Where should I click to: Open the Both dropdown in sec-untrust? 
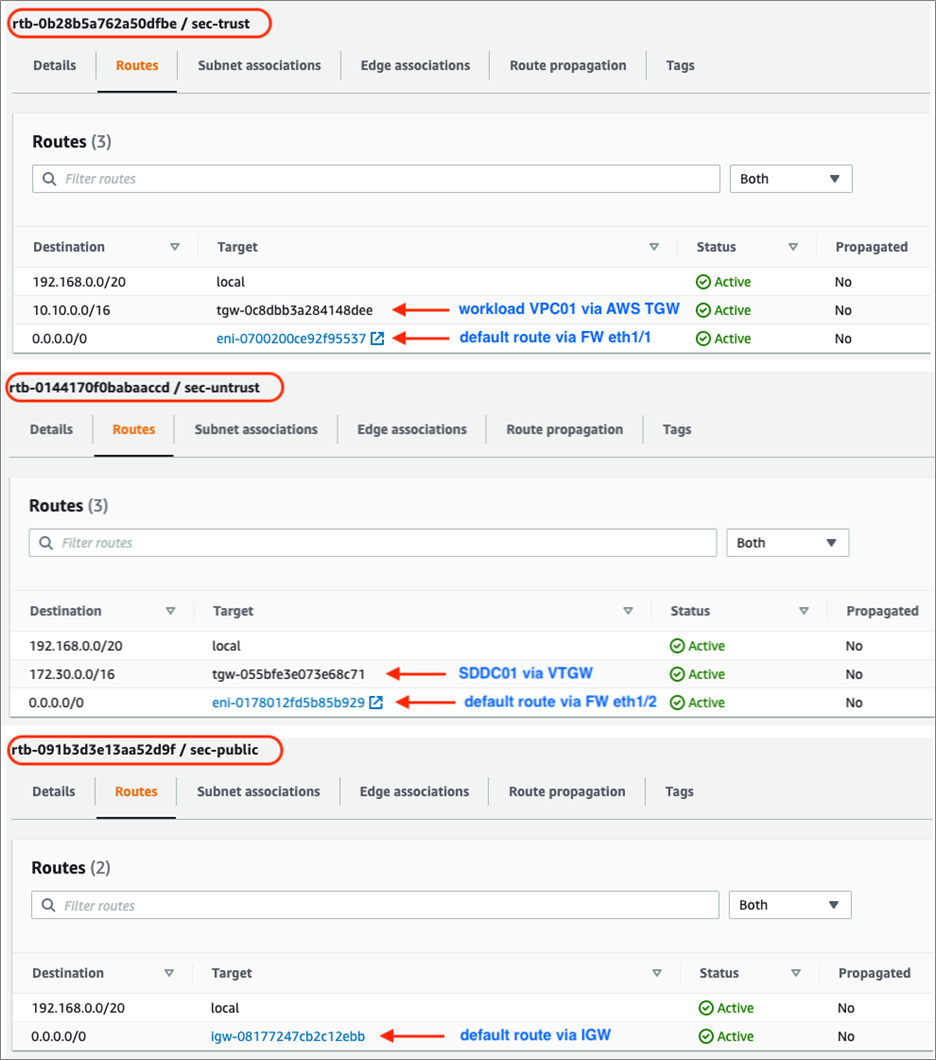tap(787, 543)
